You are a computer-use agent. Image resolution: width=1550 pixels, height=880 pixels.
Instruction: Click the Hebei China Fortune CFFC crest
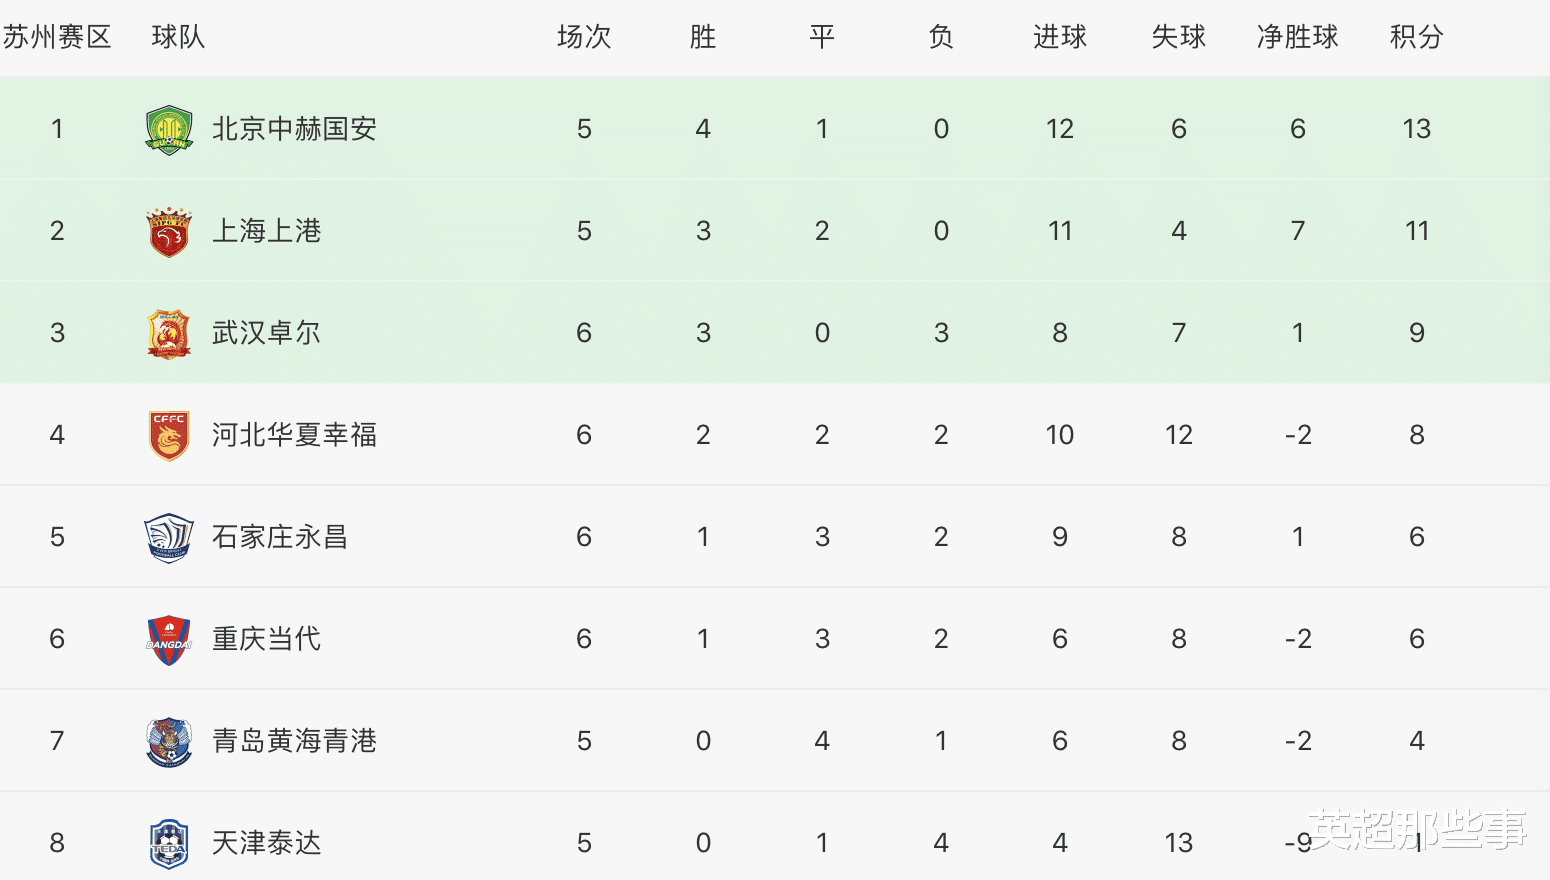pyautogui.click(x=169, y=436)
